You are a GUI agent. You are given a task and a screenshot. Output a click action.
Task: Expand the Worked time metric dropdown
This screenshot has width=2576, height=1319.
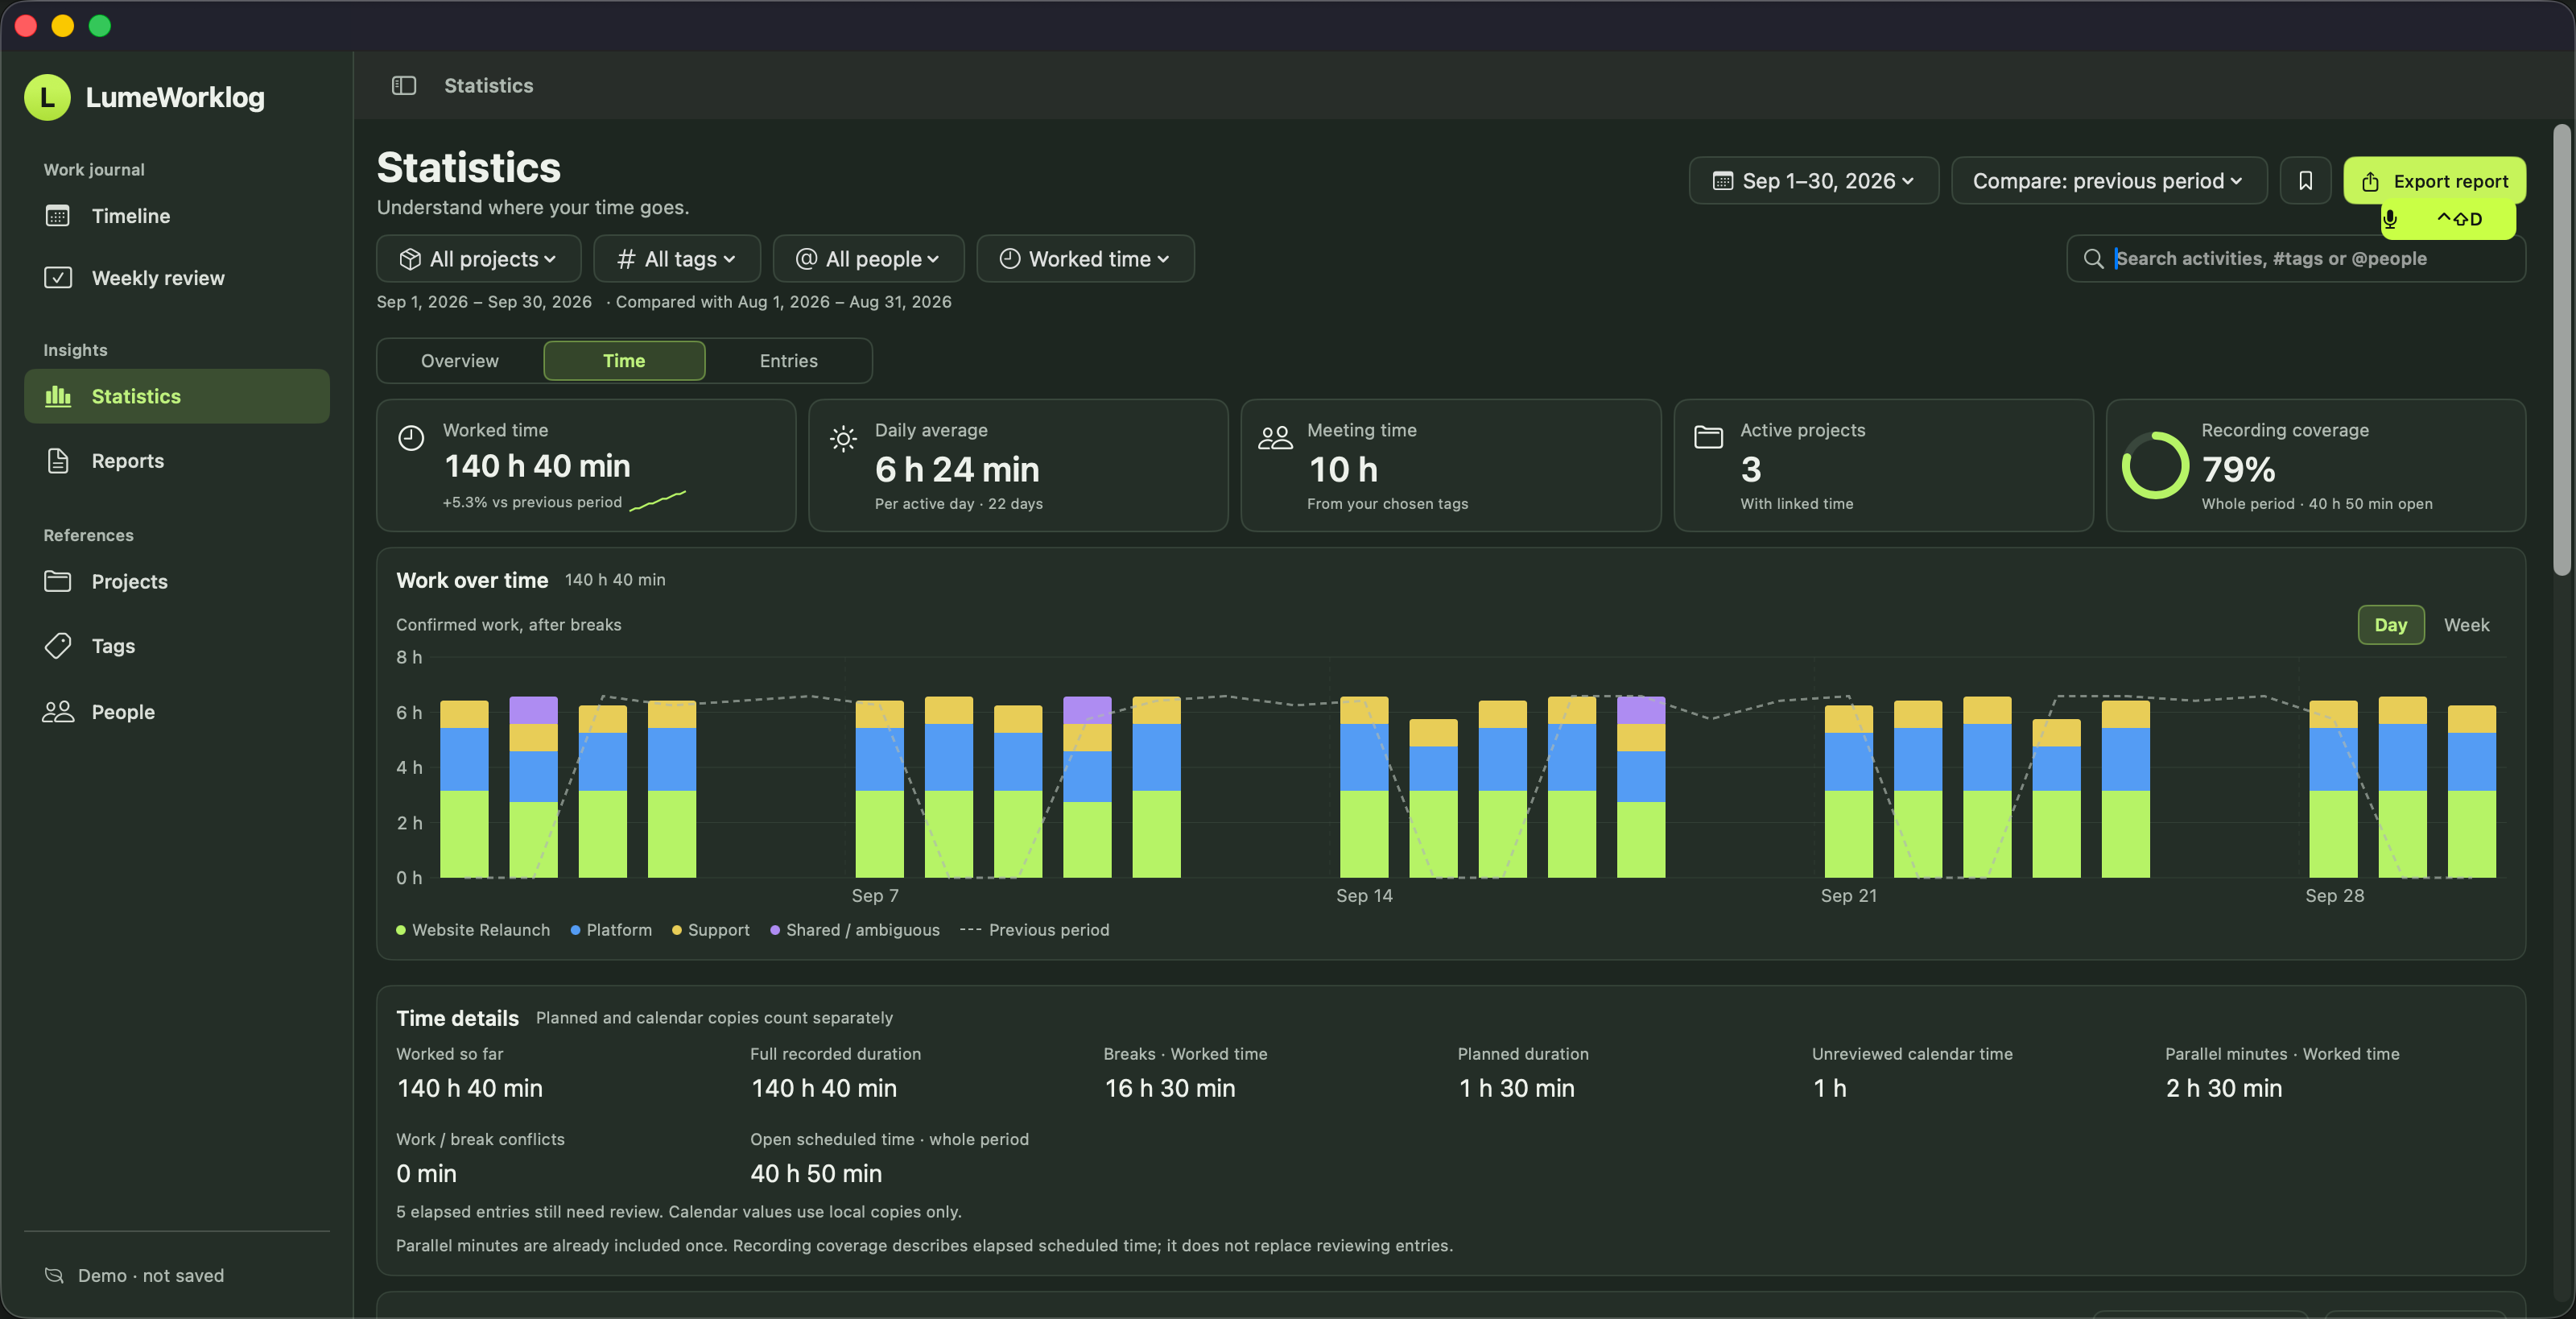point(1085,259)
